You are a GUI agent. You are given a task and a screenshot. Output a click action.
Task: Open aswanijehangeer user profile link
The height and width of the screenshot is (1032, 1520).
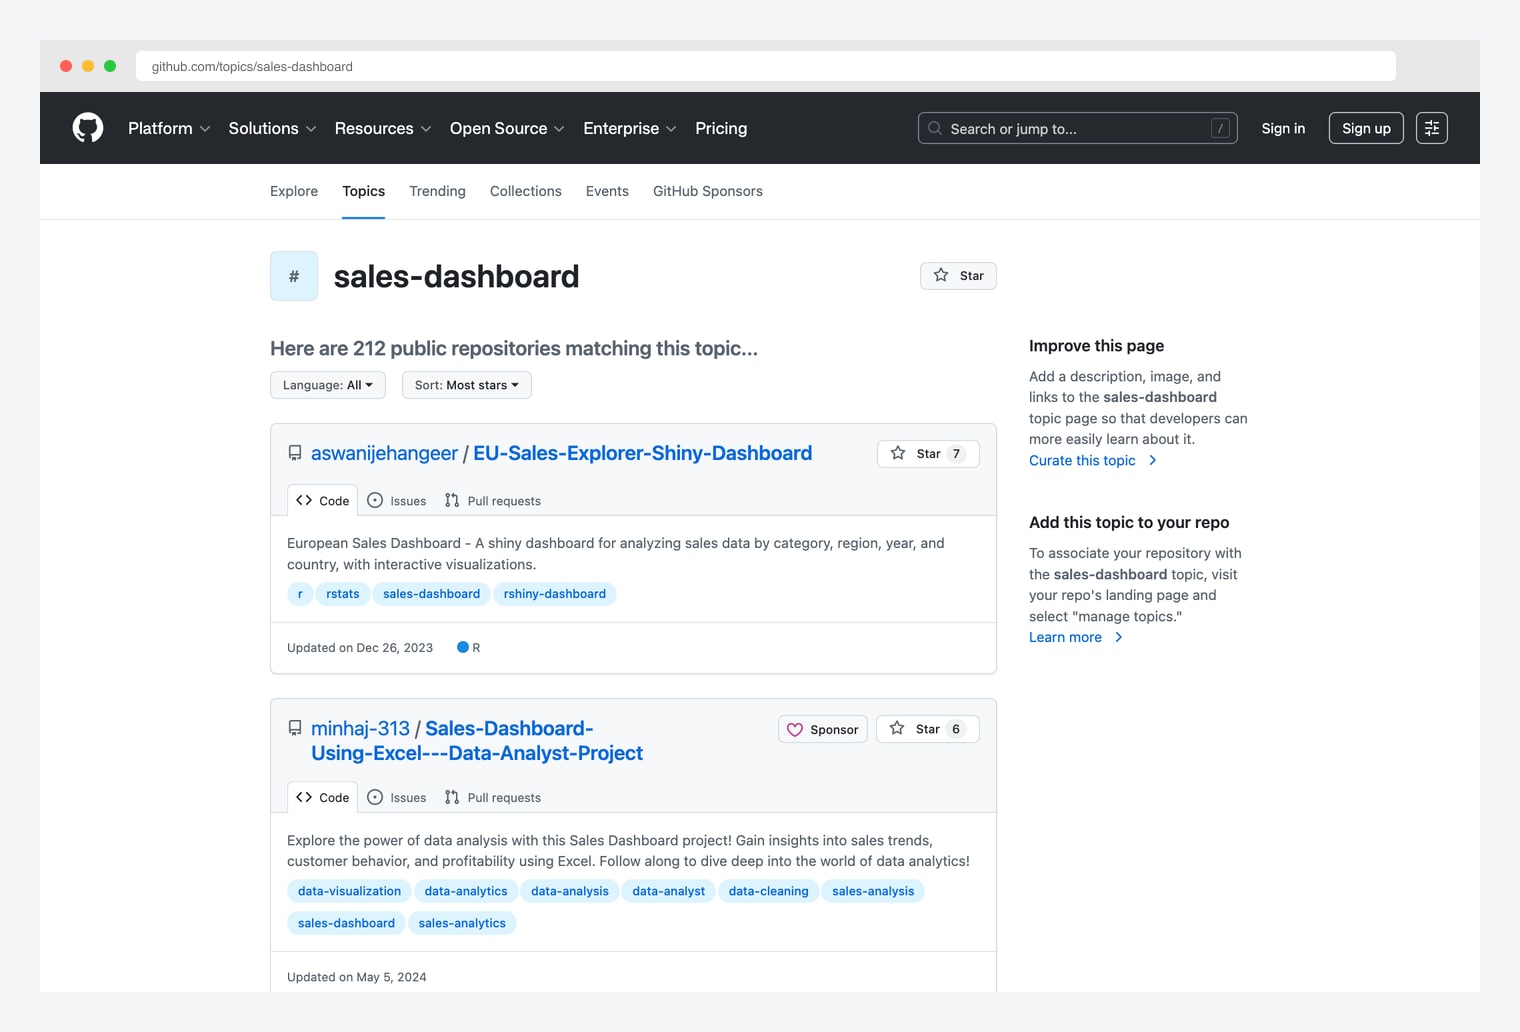click(x=384, y=453)
